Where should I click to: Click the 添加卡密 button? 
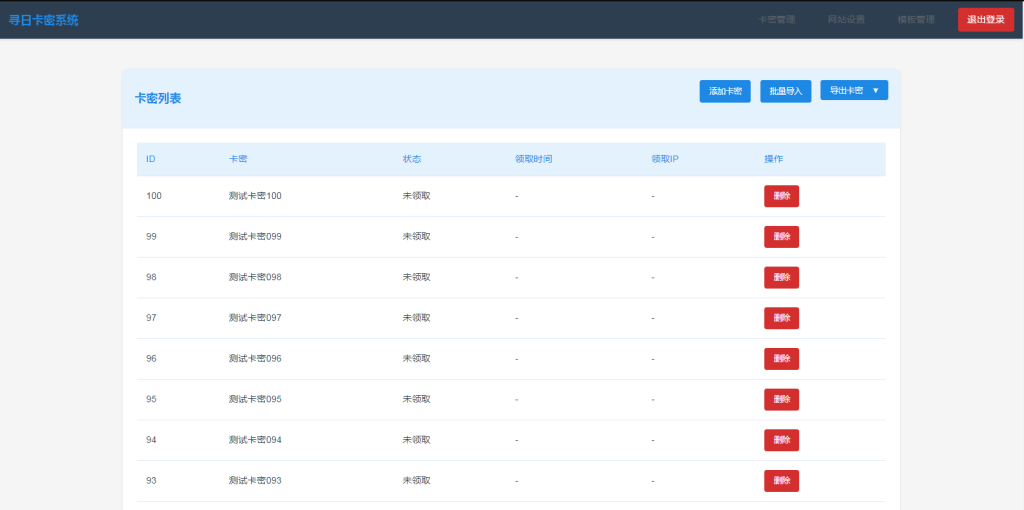click(x=725, y=91)
